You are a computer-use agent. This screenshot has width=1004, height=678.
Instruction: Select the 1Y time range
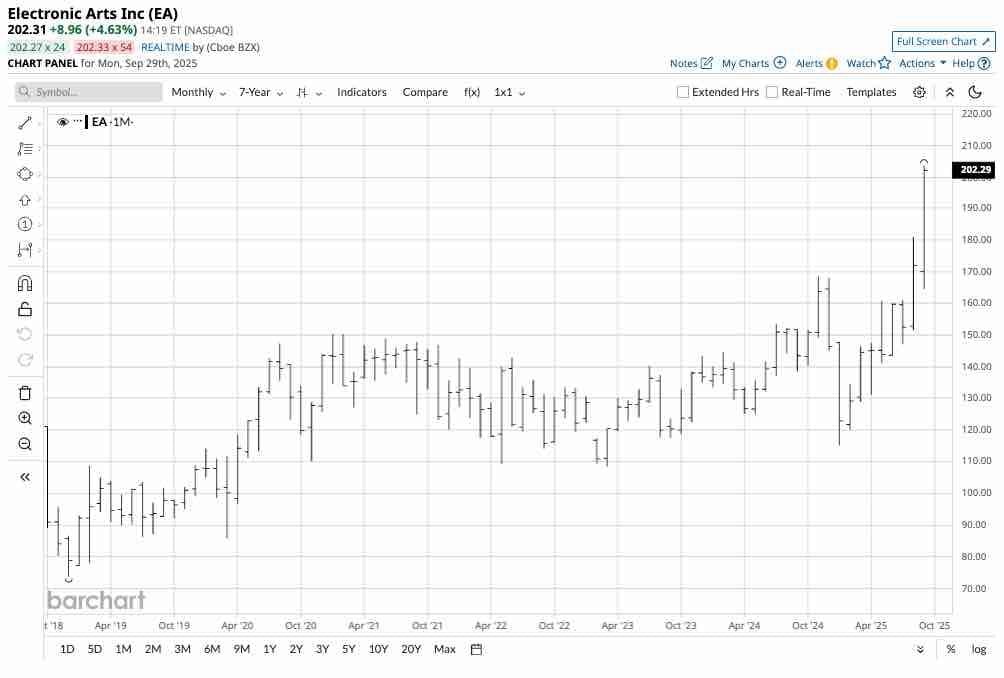click(x=270, y=649)
